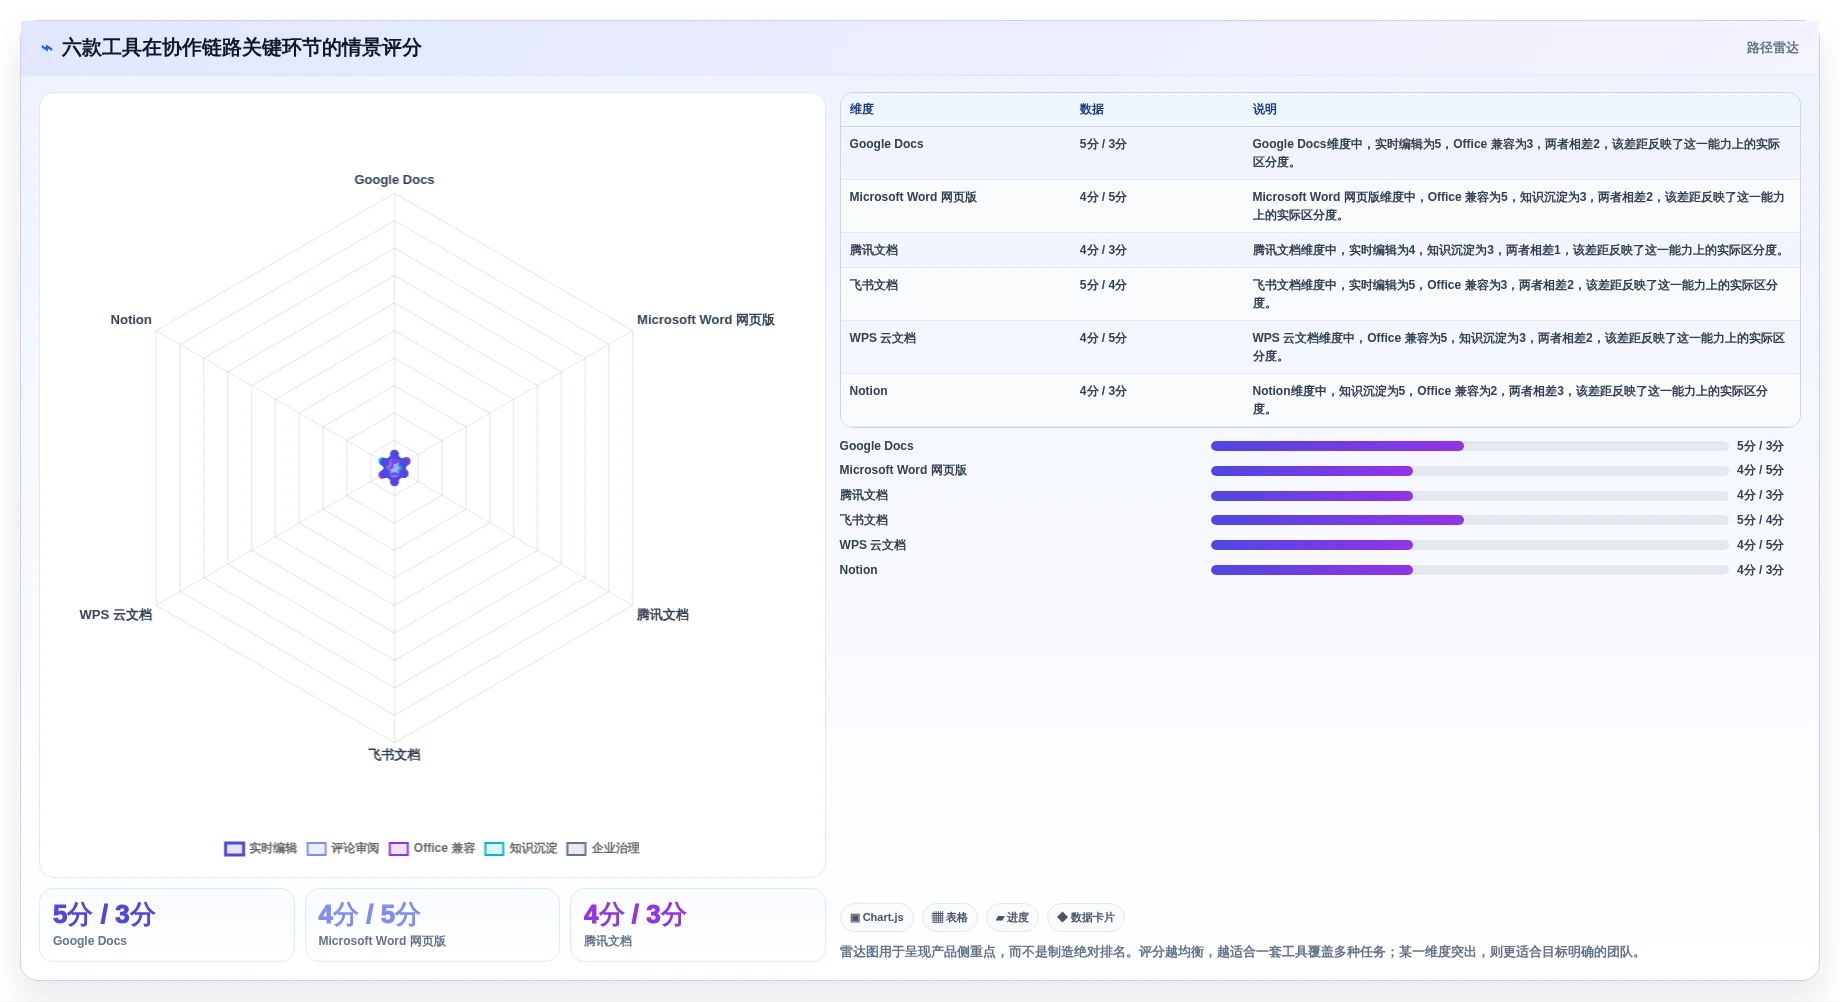Click the 表格 tag chip
1840x1002 pixels.
pos(950,917)
